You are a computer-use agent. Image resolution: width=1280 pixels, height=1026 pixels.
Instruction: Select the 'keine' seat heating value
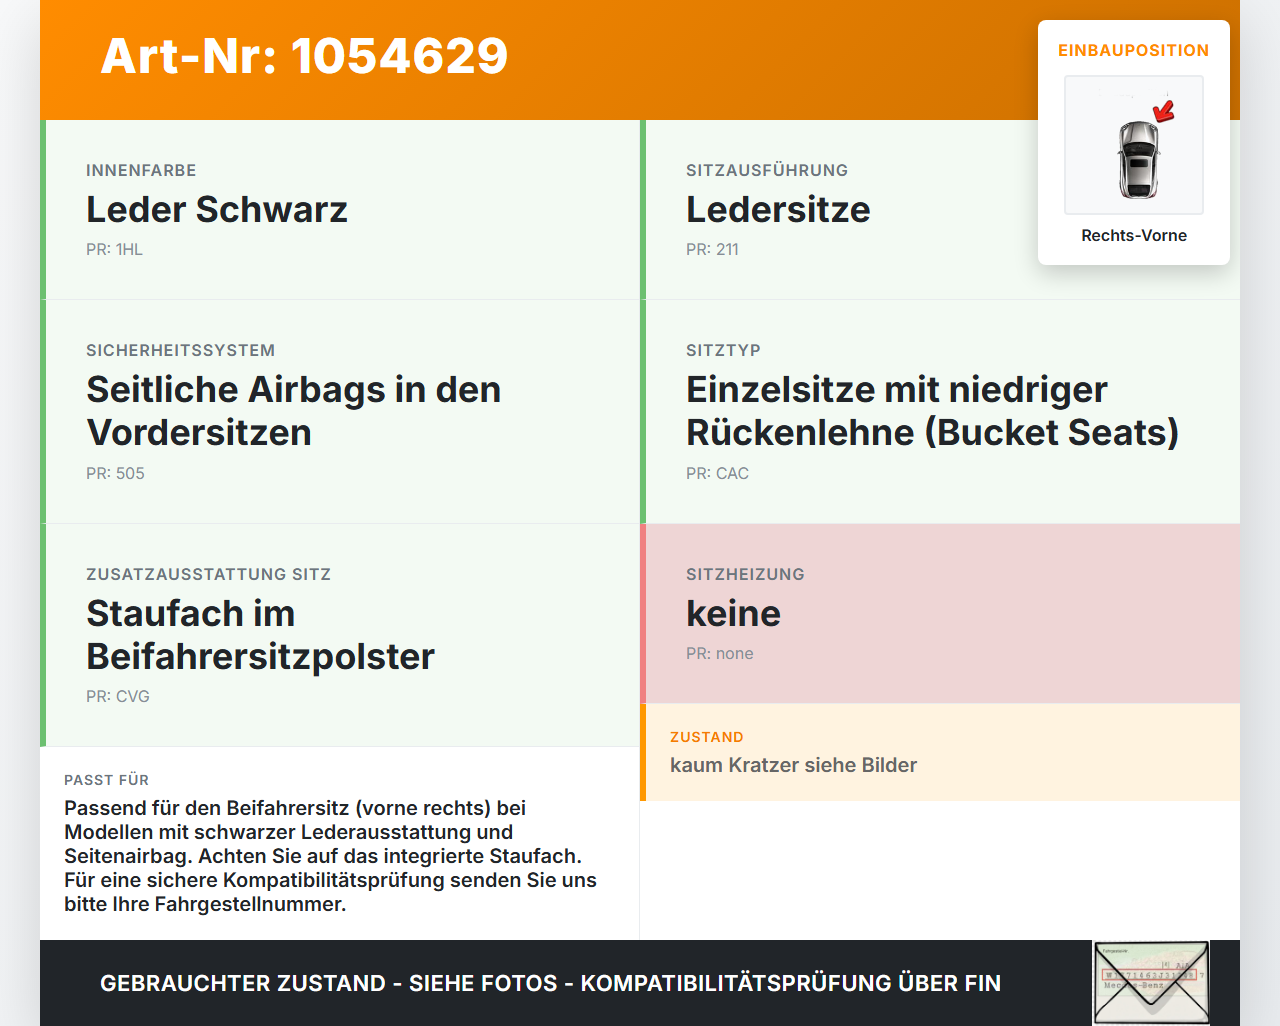(x=733, y=613)
